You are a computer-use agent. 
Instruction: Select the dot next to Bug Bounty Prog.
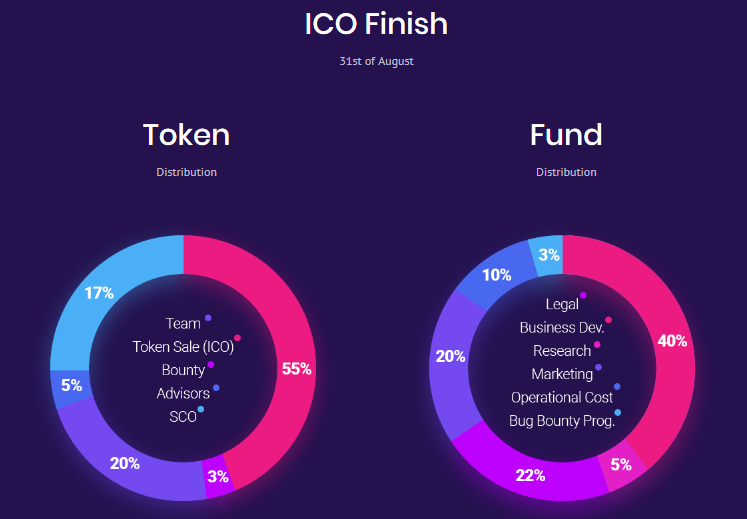tap(617, 412)
